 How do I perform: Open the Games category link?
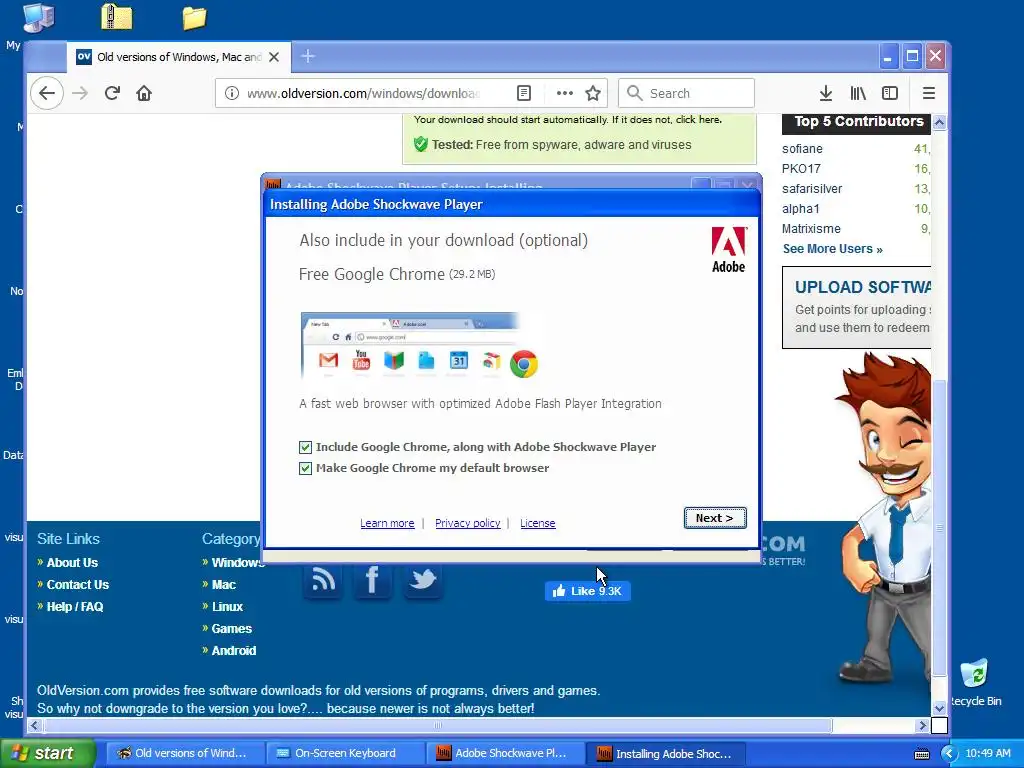pyautogui.click(x=231, y=629)
